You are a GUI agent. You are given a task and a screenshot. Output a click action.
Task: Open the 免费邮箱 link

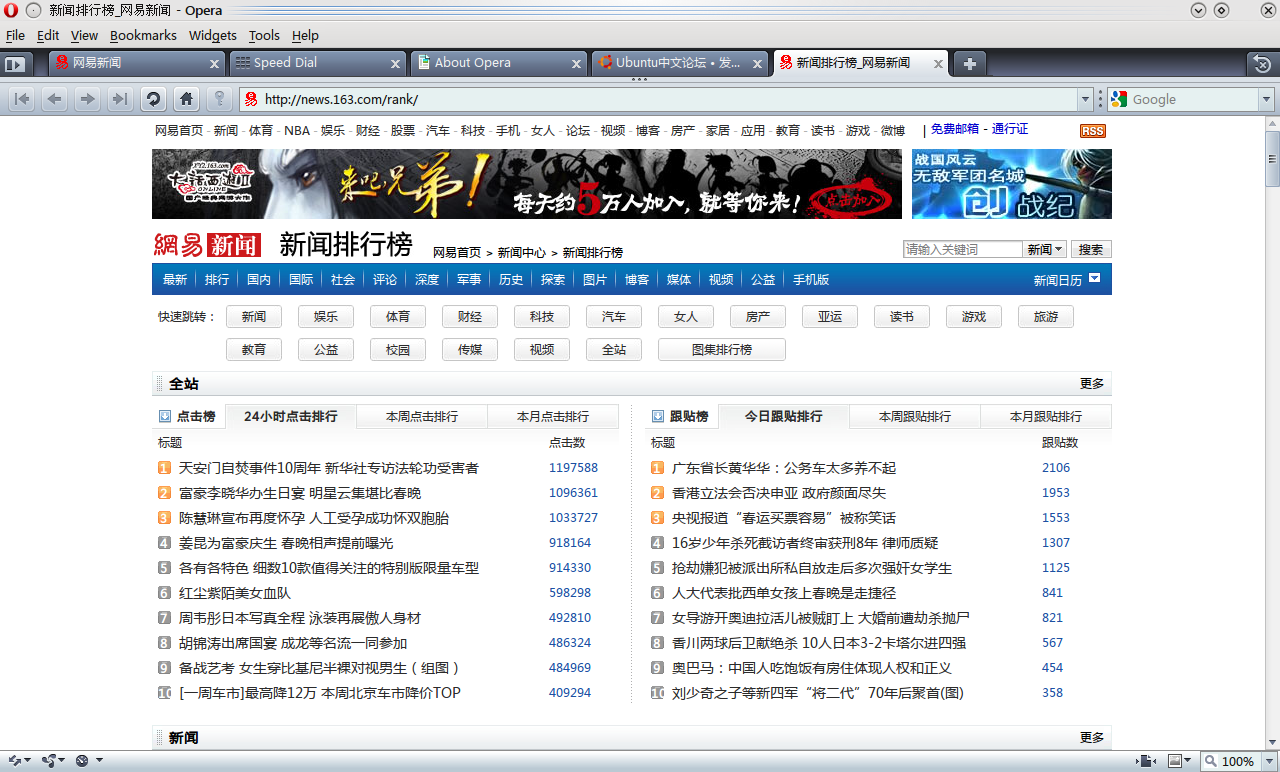tap(955, 129)
